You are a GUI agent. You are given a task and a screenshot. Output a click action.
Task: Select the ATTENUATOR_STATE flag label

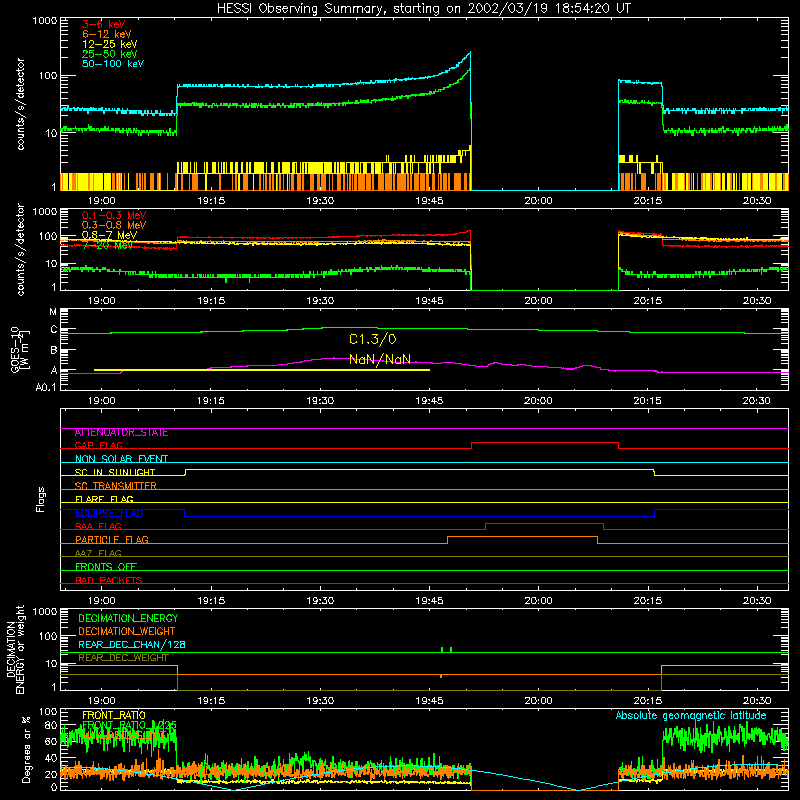pos(121,433)
